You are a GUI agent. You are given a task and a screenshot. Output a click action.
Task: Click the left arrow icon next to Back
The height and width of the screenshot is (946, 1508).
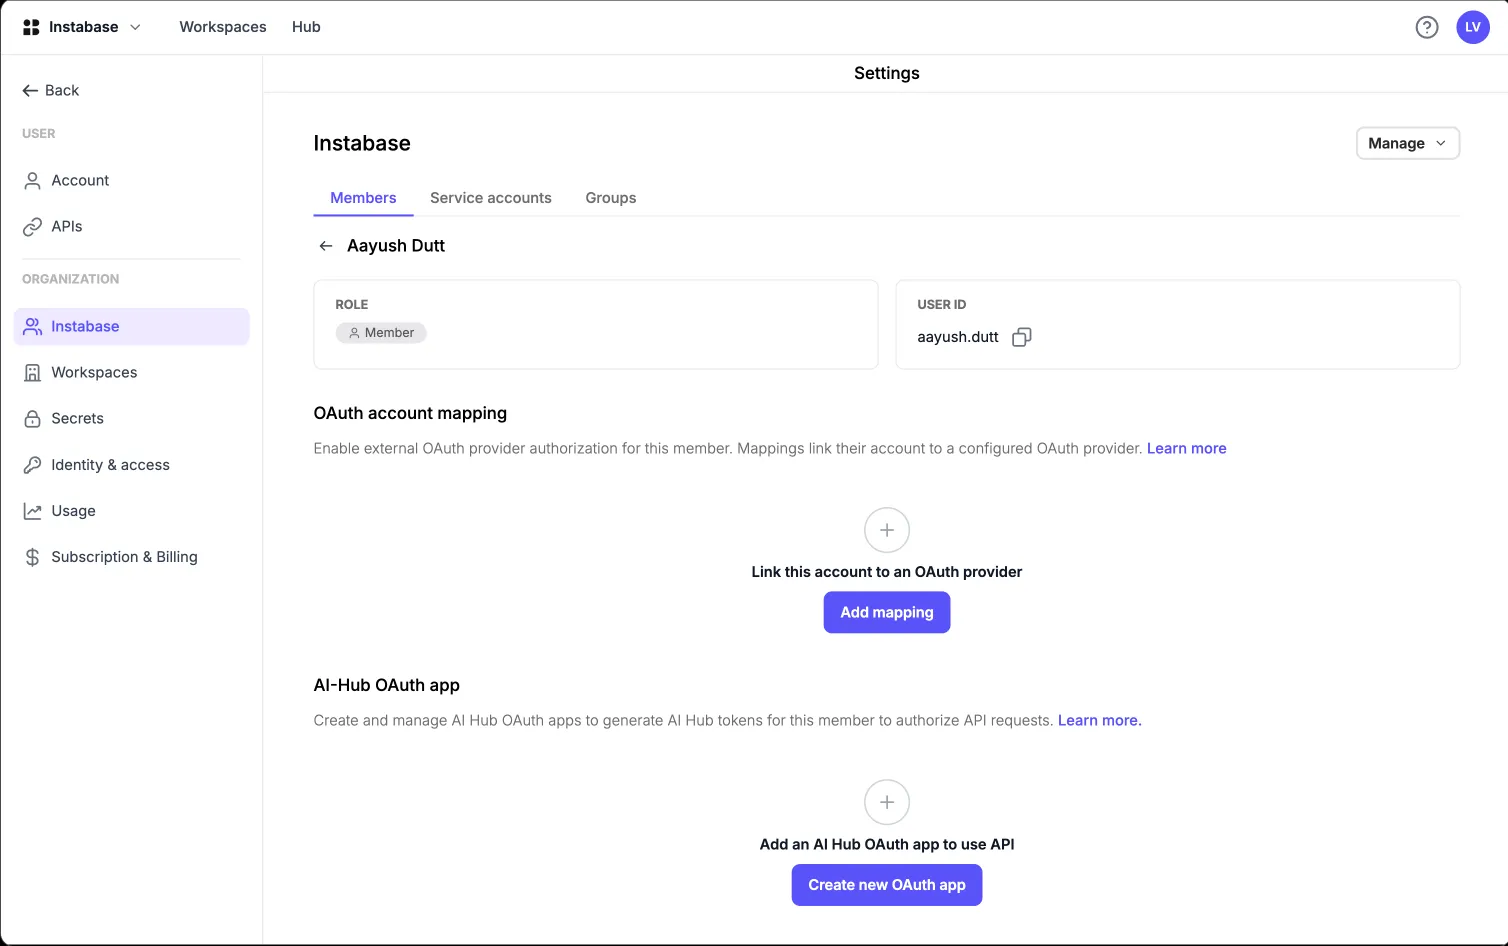coord(30,91)
